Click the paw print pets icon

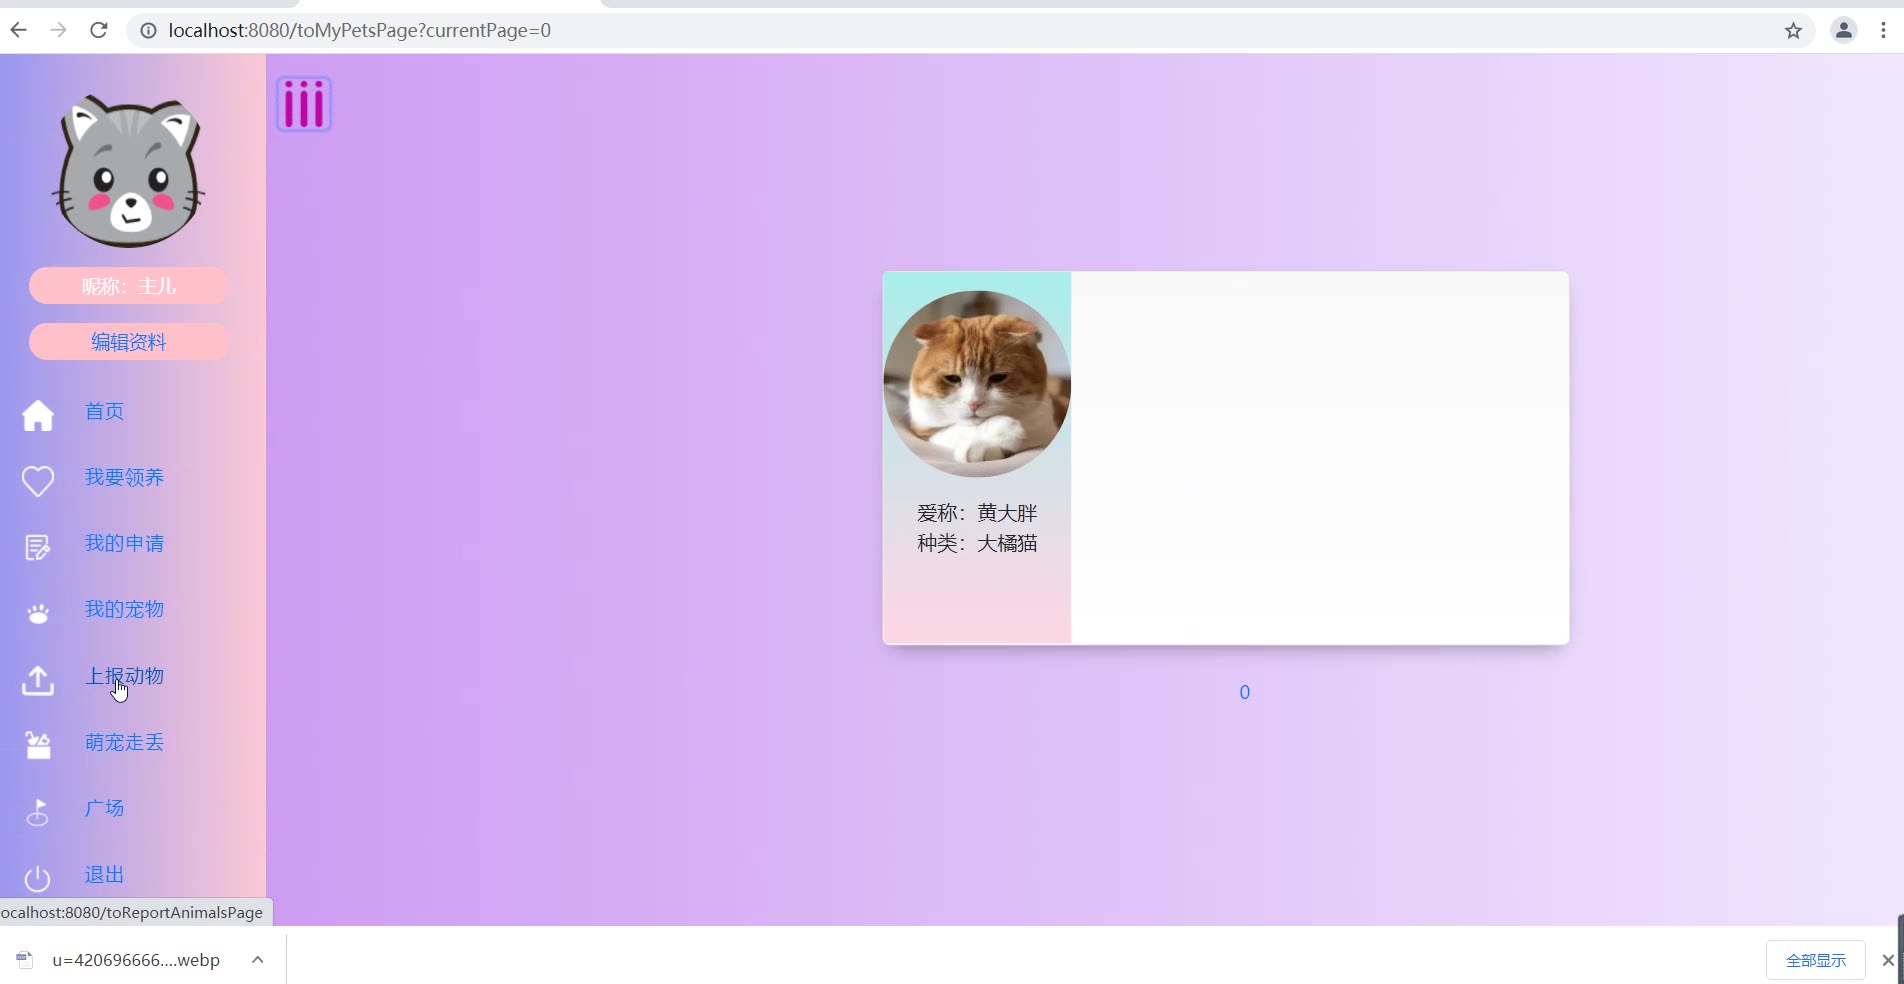[38, 614]
